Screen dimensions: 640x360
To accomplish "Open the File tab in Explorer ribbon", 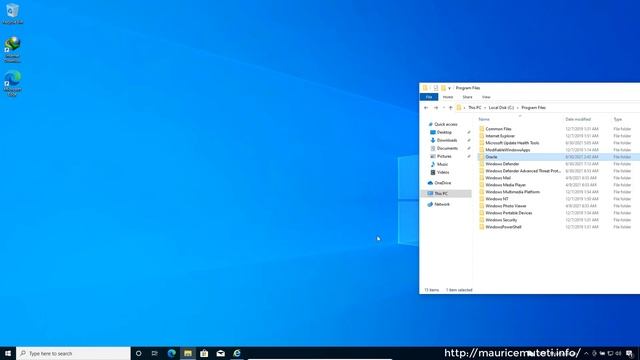I will [x=429, y=97].
